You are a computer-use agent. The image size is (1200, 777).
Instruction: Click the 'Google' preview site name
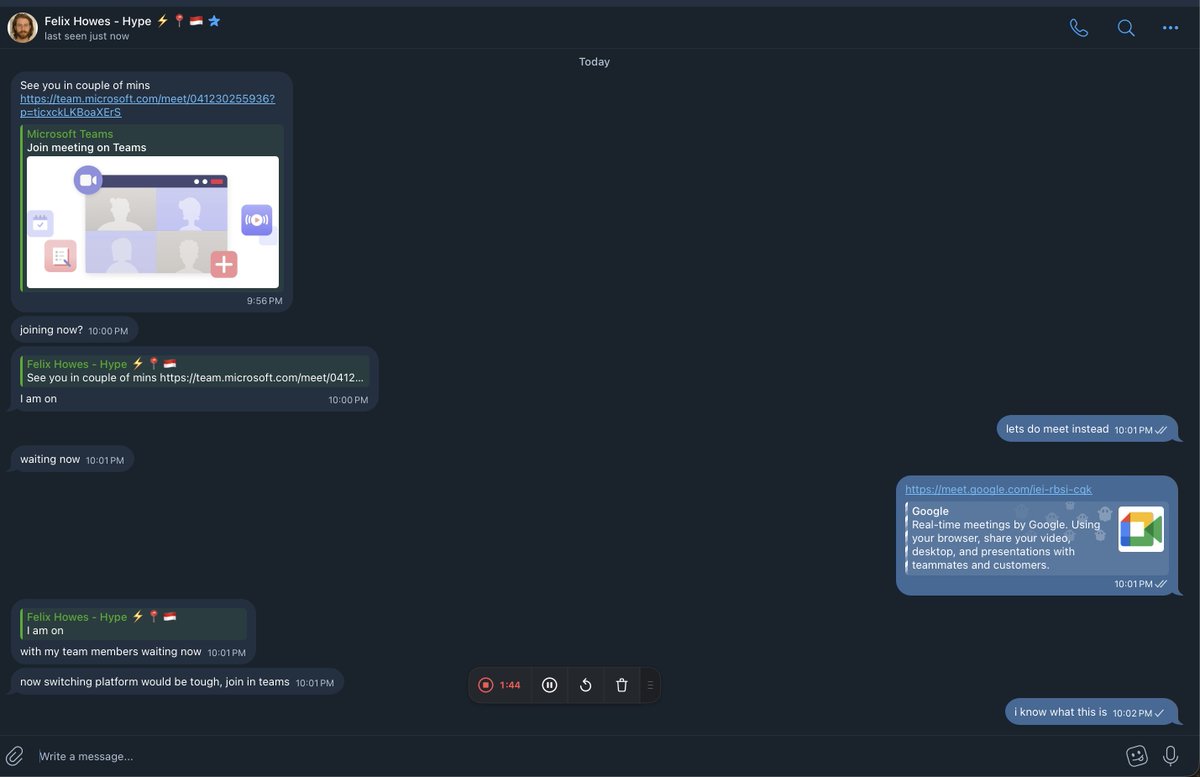tap(930, 511)
